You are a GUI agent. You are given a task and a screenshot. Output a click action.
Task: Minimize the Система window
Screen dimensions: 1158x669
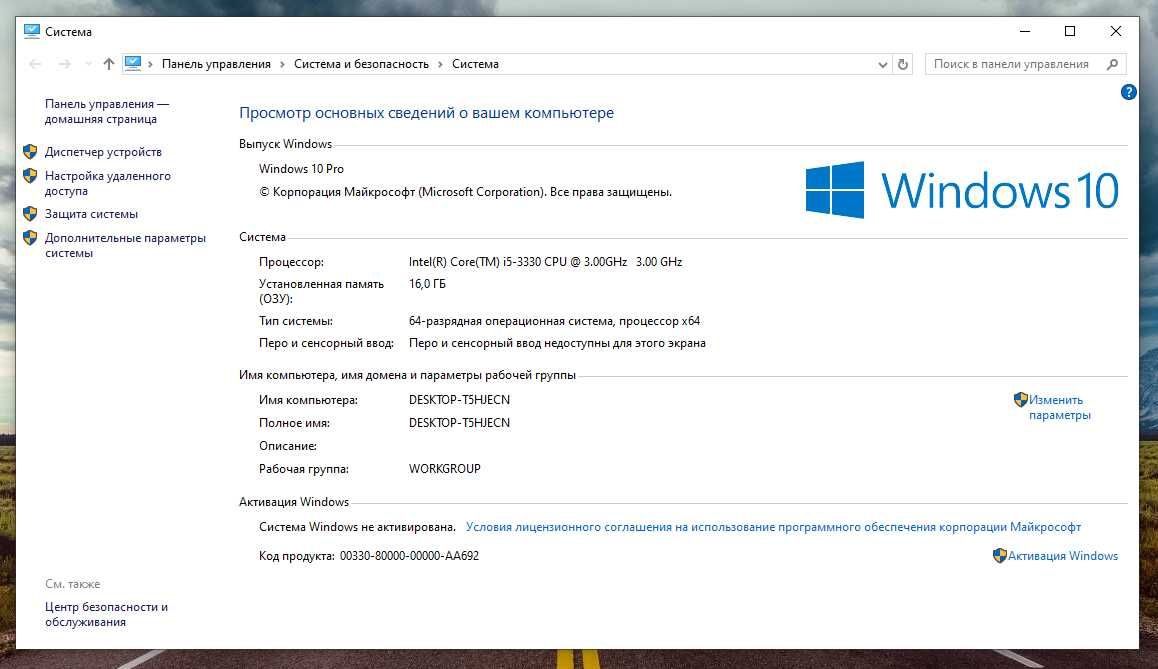(1024, 31)
